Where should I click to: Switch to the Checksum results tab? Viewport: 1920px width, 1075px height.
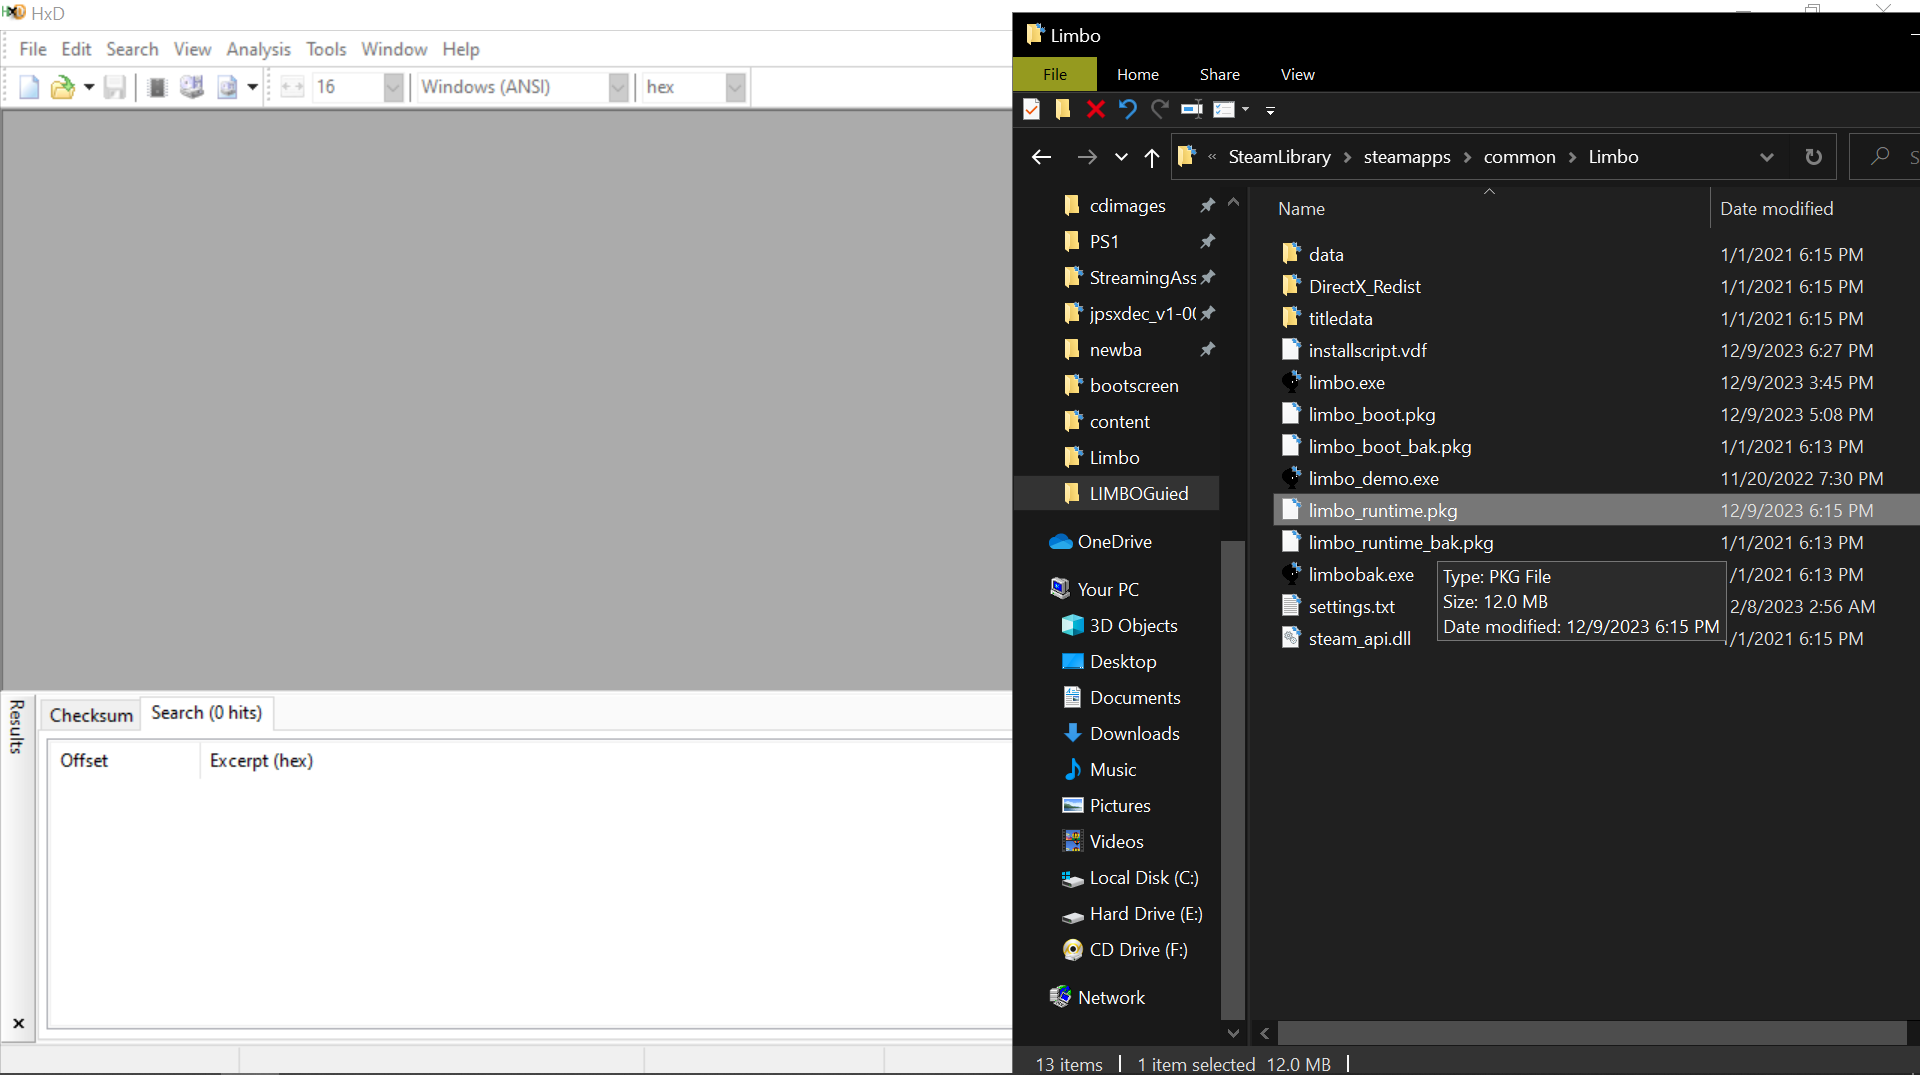coord(91,715)
